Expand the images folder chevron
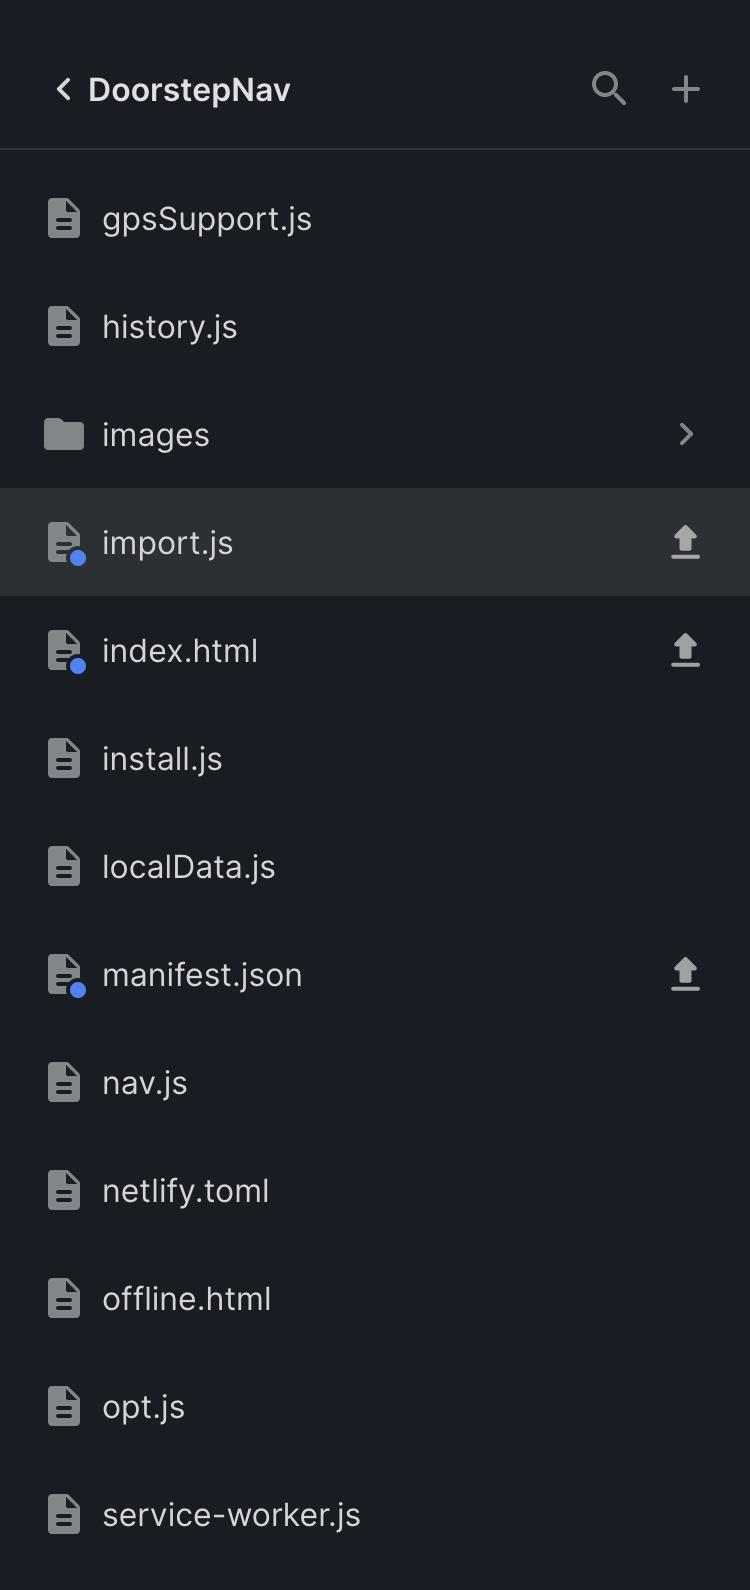 (686, 434)
